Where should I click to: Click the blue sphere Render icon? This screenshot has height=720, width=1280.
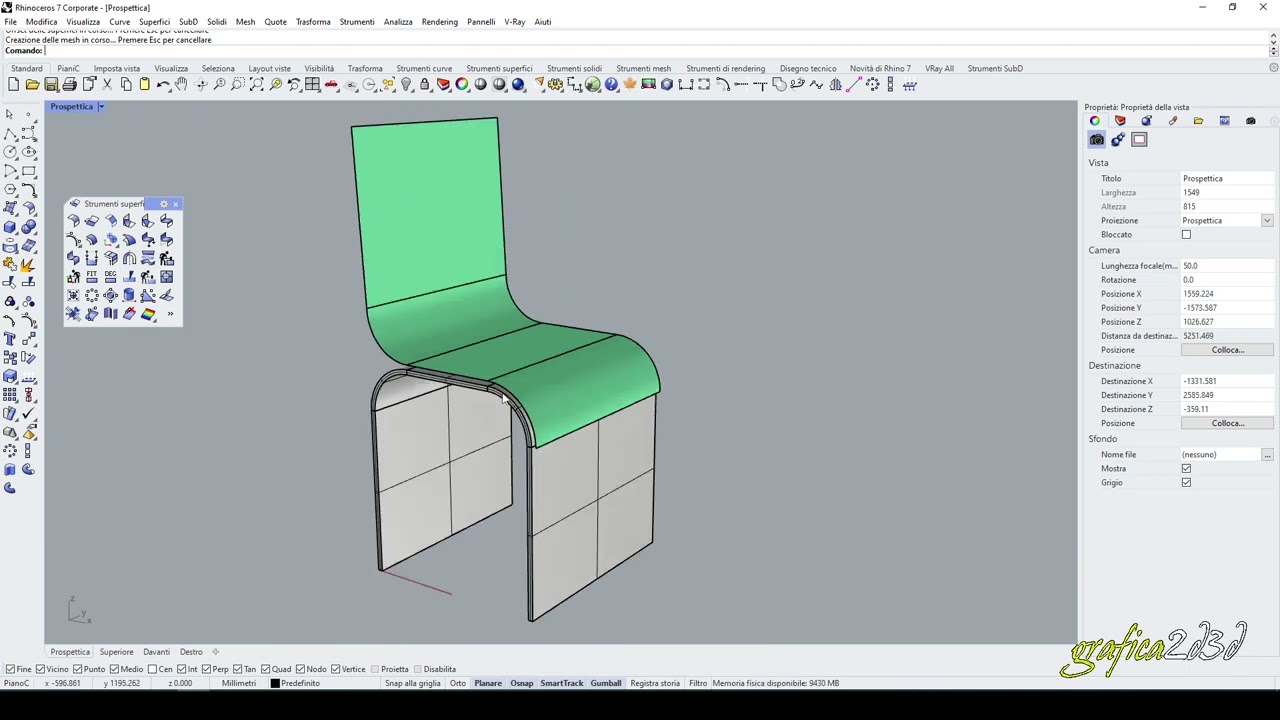click(x=518, y=85)
